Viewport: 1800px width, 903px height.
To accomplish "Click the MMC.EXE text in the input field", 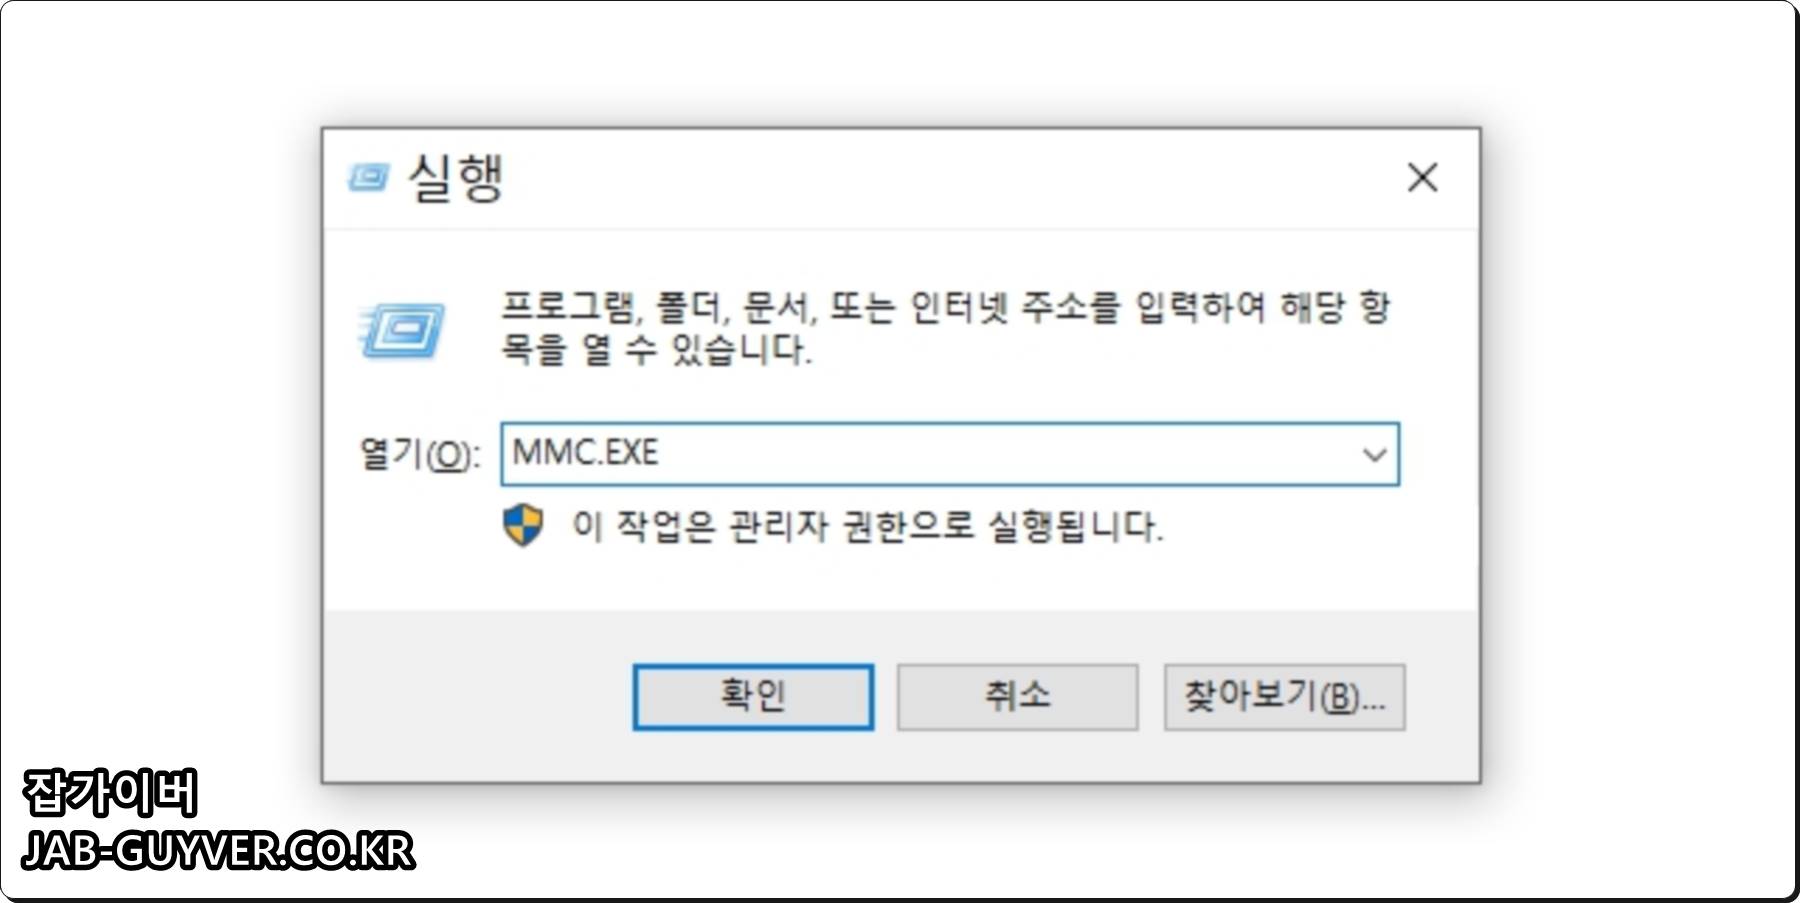I will (586, 453).
